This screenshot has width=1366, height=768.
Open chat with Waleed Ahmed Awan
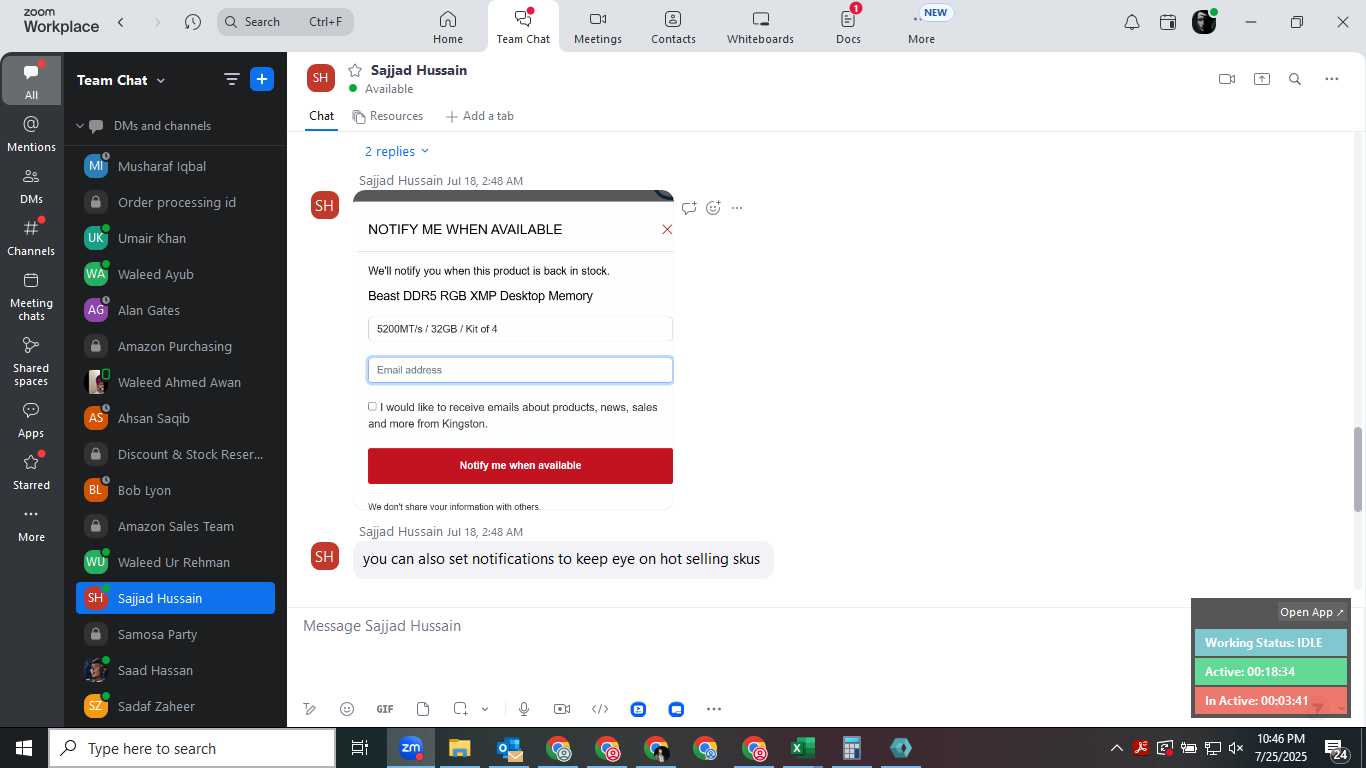[x=175, y=382]
